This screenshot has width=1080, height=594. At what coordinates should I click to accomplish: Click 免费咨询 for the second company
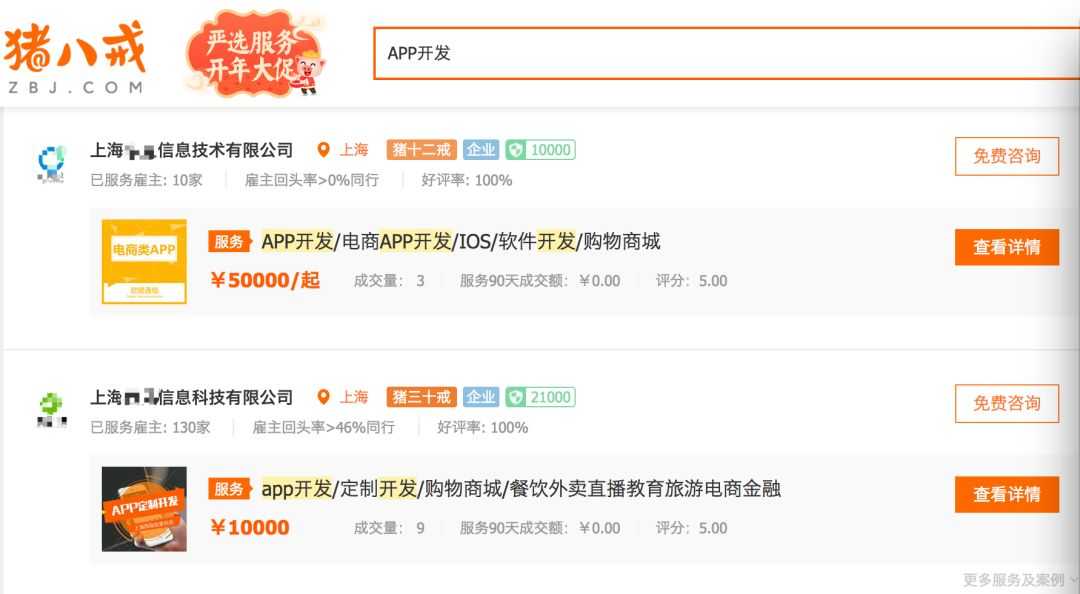[x=1006, y=404]
